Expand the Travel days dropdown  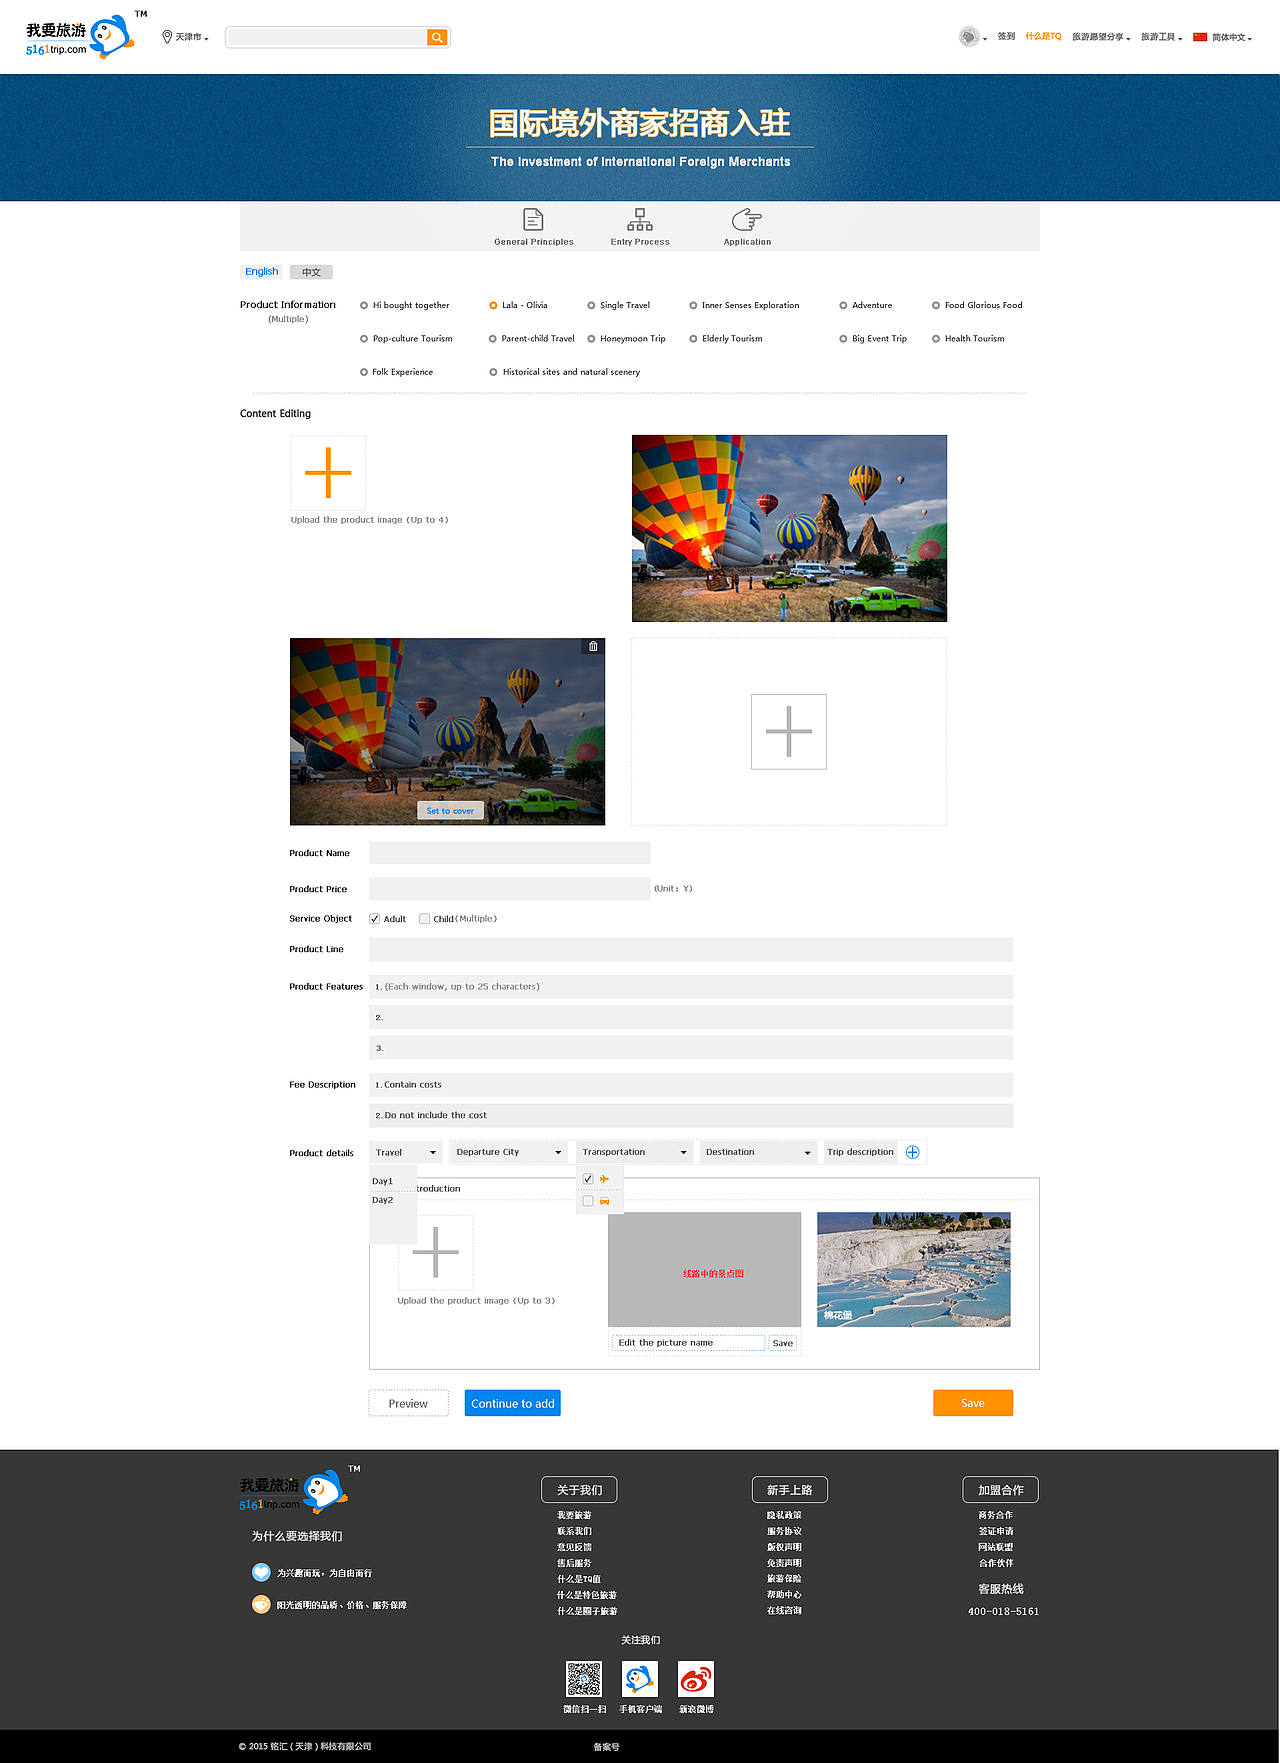pyautogui.click(x=405, y=1152)
